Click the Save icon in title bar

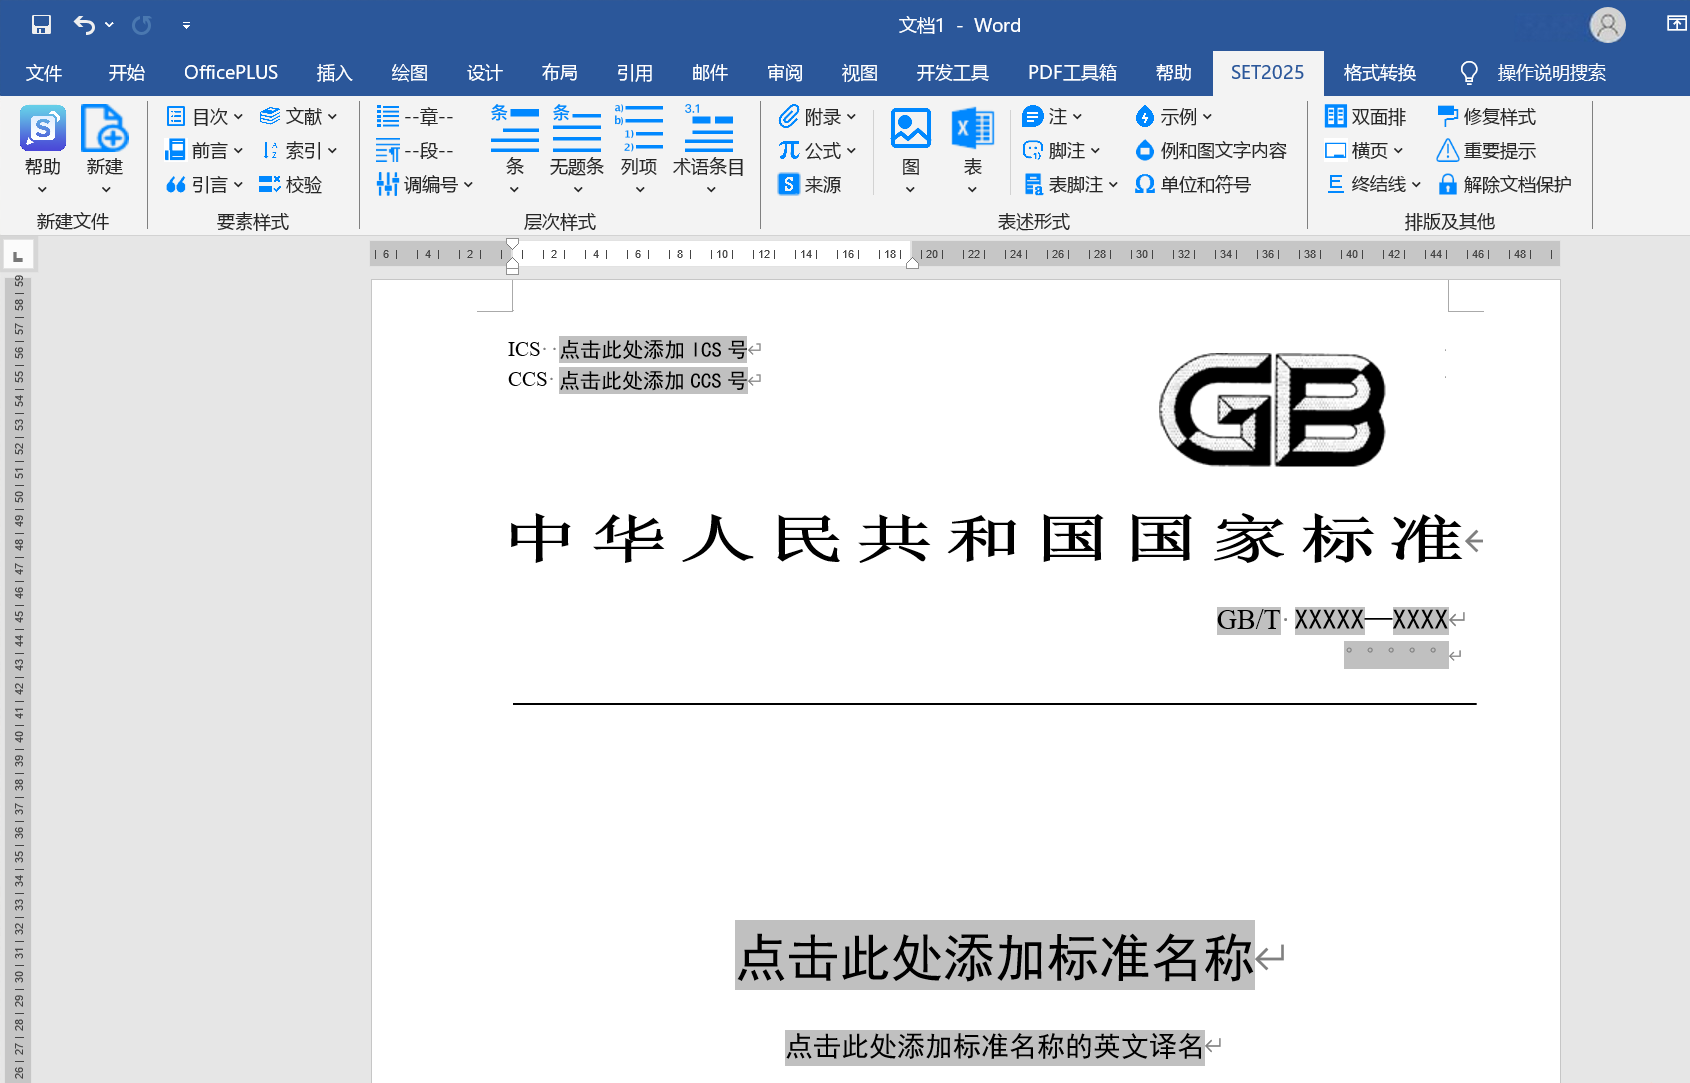pos(41,25)
